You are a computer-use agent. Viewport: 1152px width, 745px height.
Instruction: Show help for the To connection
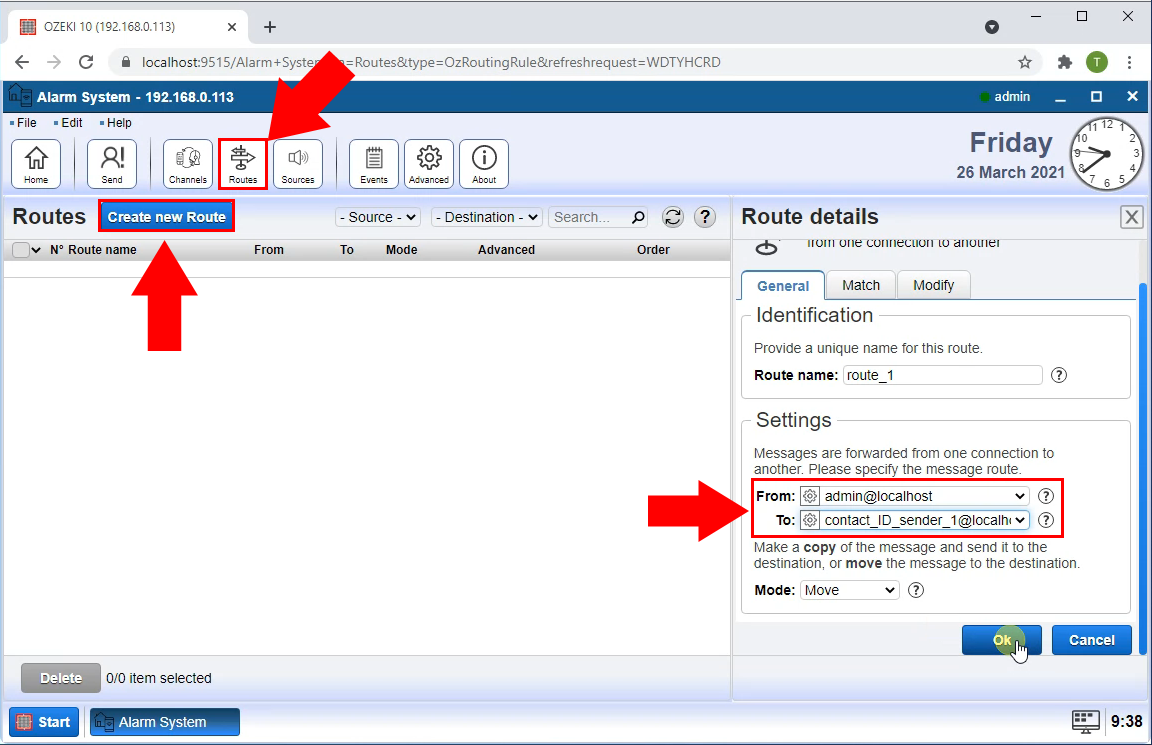1045,520
